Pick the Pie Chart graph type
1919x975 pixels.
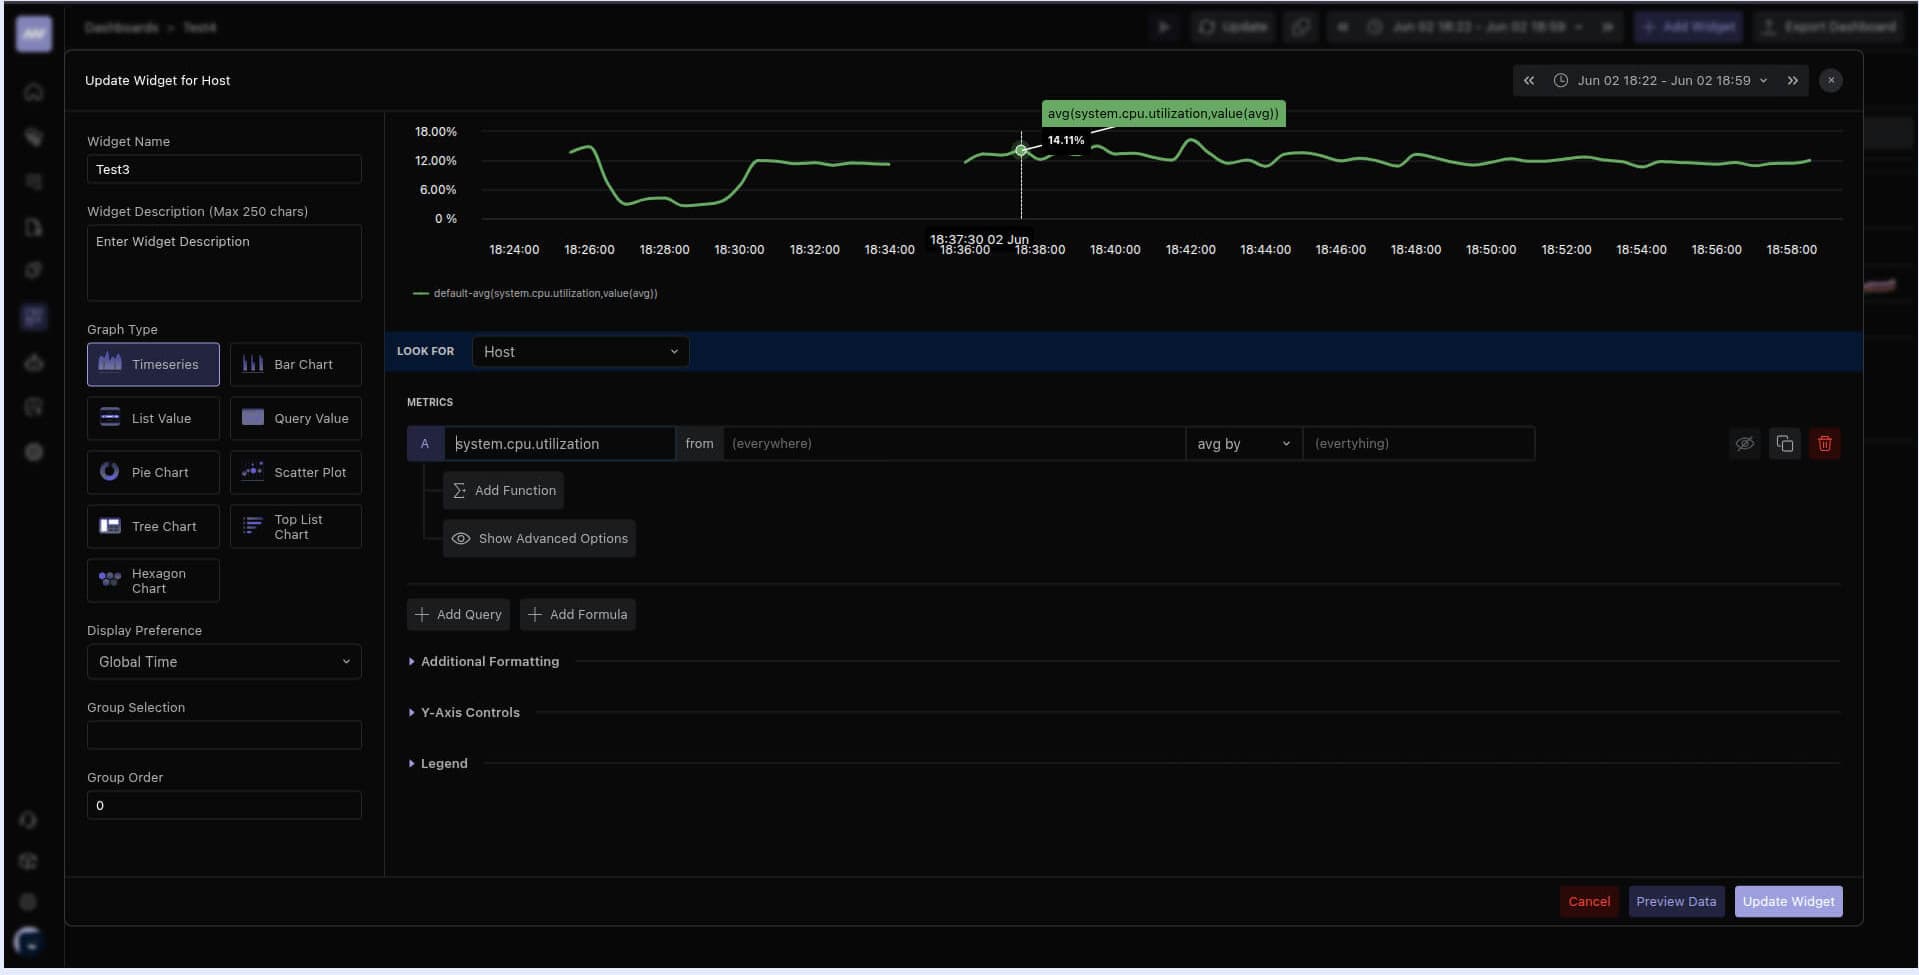(x=153, y=472)
